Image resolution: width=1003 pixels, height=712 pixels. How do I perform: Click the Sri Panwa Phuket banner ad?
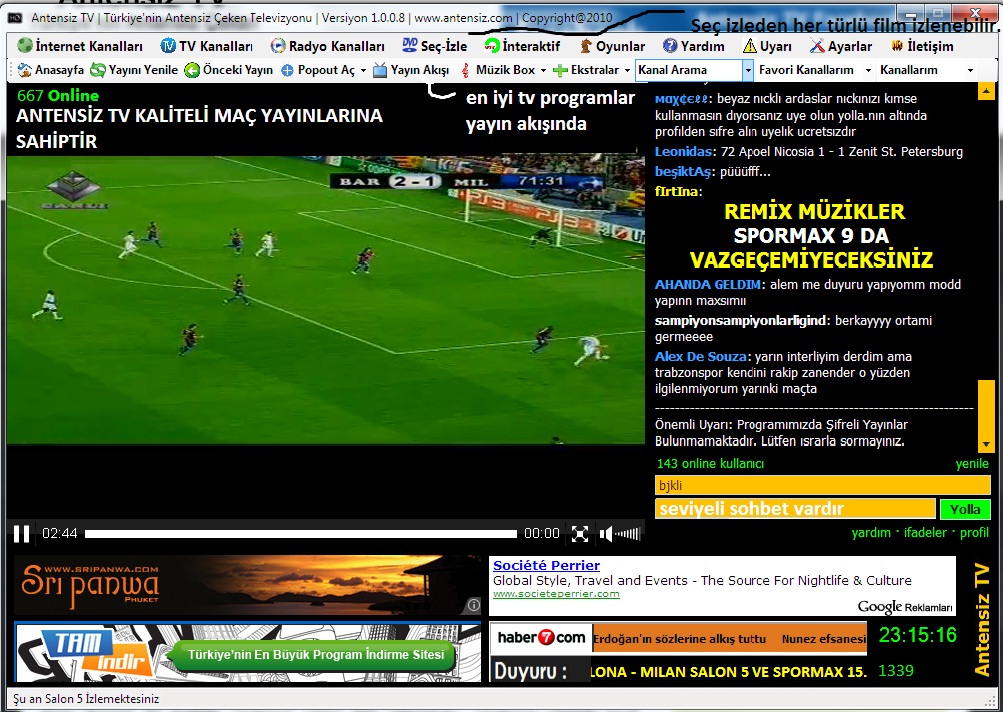(x=248, y=585)
